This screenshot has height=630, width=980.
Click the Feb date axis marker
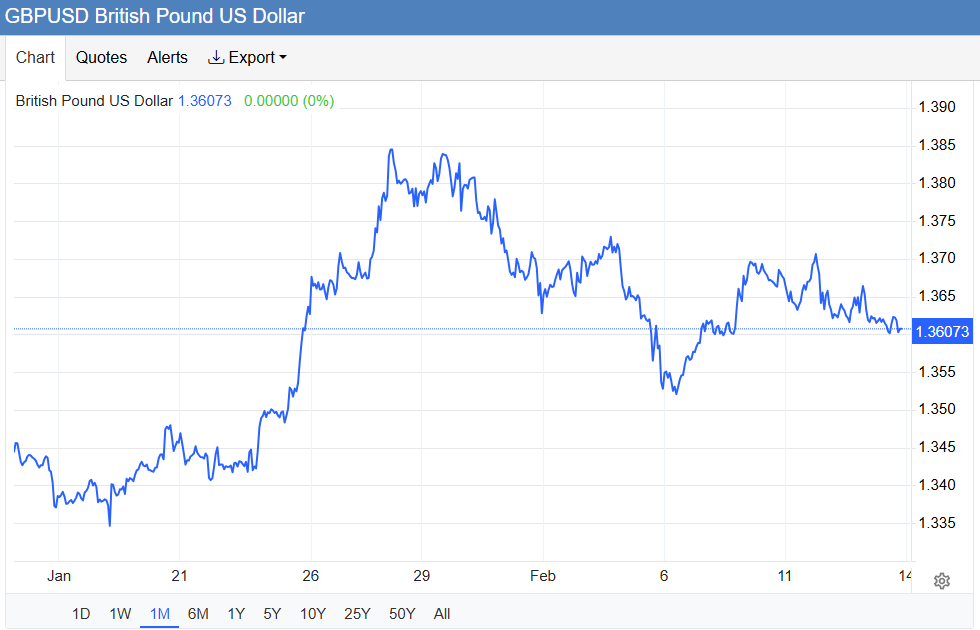coord(542,576)
